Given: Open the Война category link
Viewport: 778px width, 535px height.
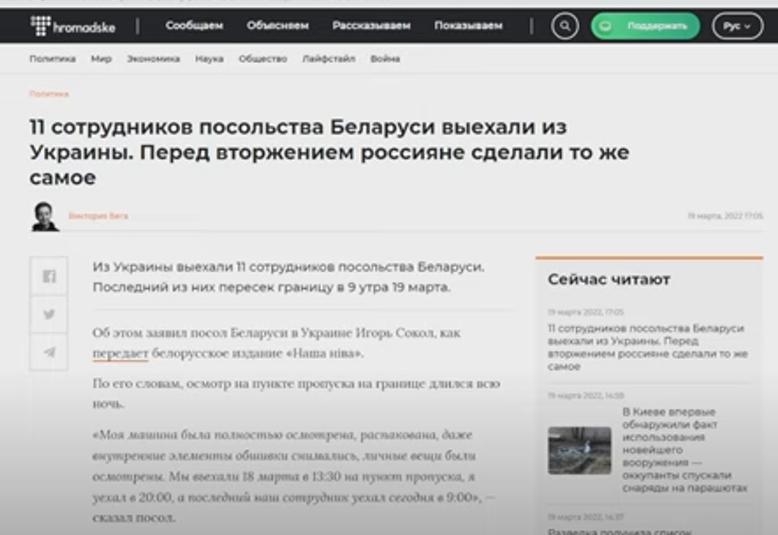Looking at the screenshot, I should click(385, 59).
